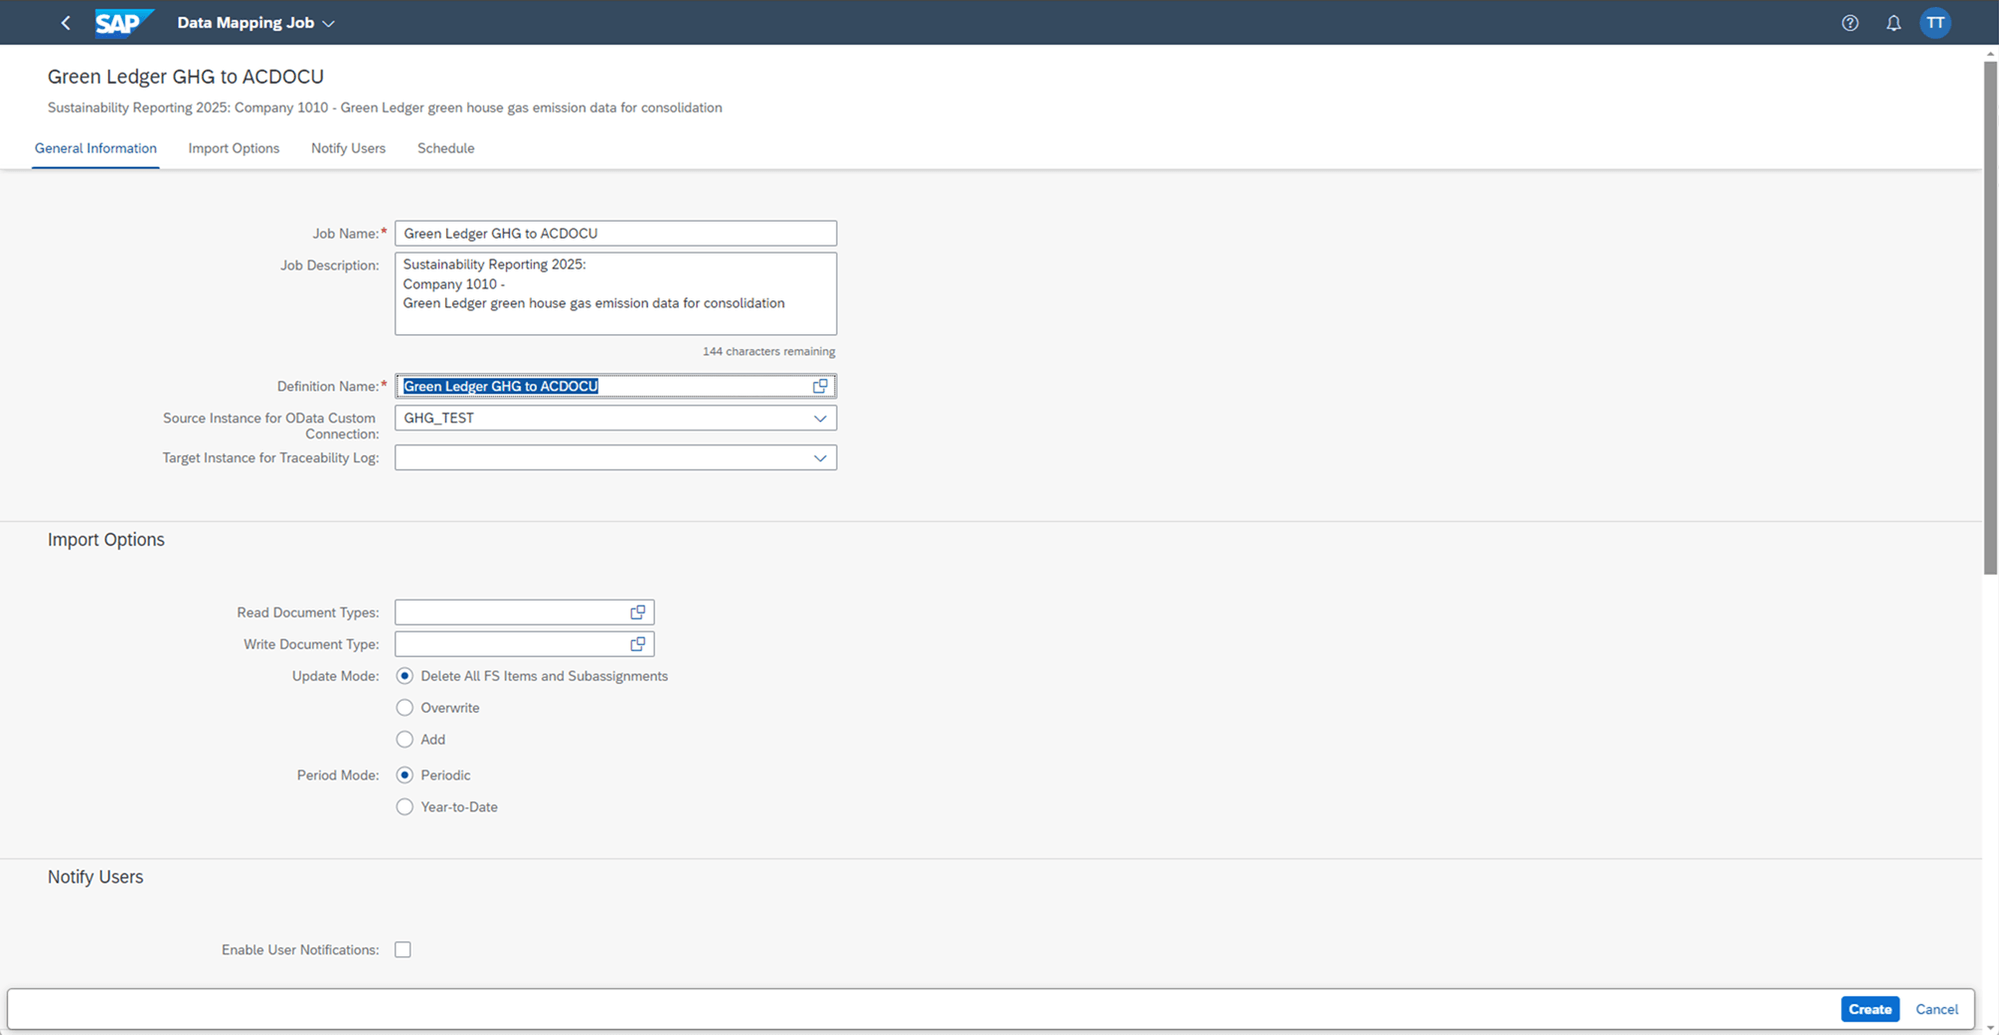
Task: Open the value help for Write Document Type
Action: pyautogui.click(x=638, y=643)
